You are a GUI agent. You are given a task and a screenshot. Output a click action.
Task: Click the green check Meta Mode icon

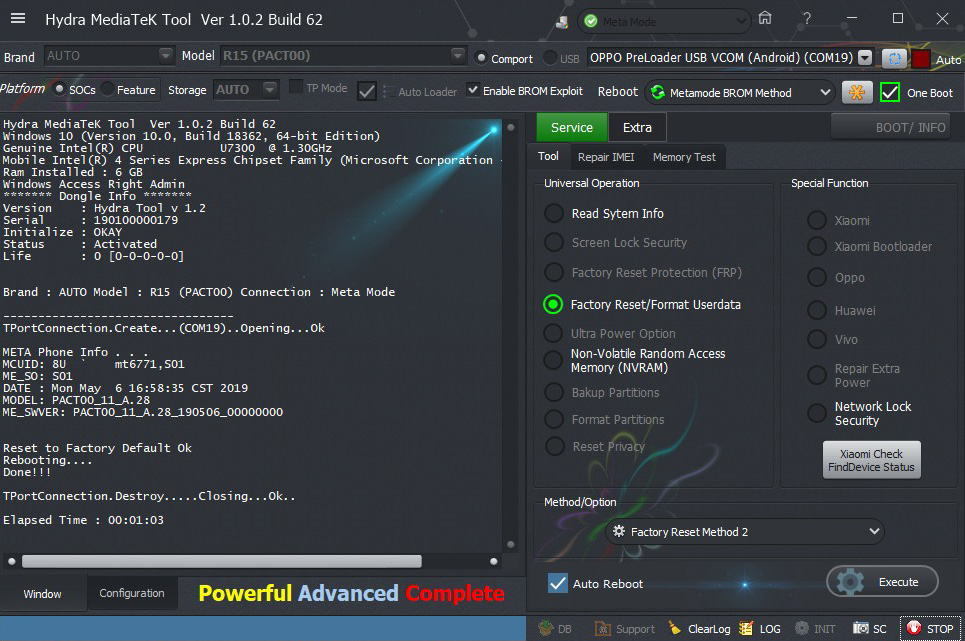tap(591, 22)
